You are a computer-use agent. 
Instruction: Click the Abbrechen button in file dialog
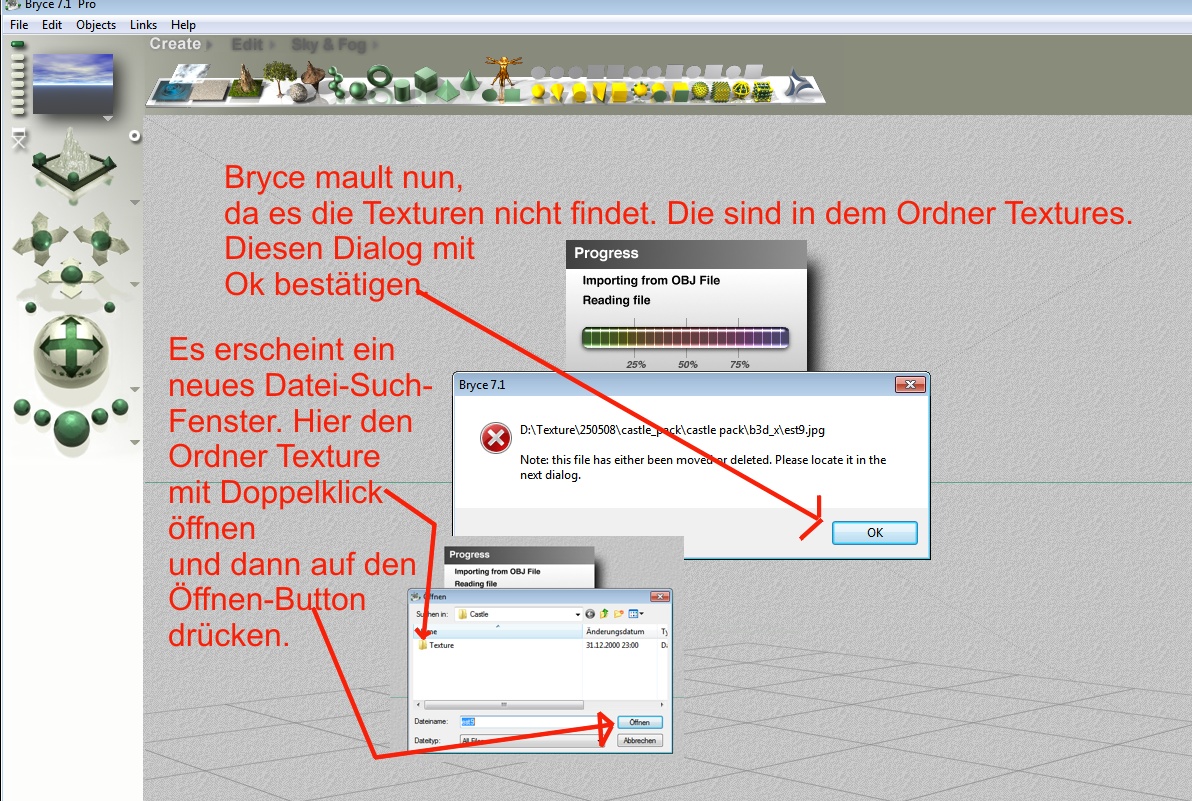tap(639, 740)
